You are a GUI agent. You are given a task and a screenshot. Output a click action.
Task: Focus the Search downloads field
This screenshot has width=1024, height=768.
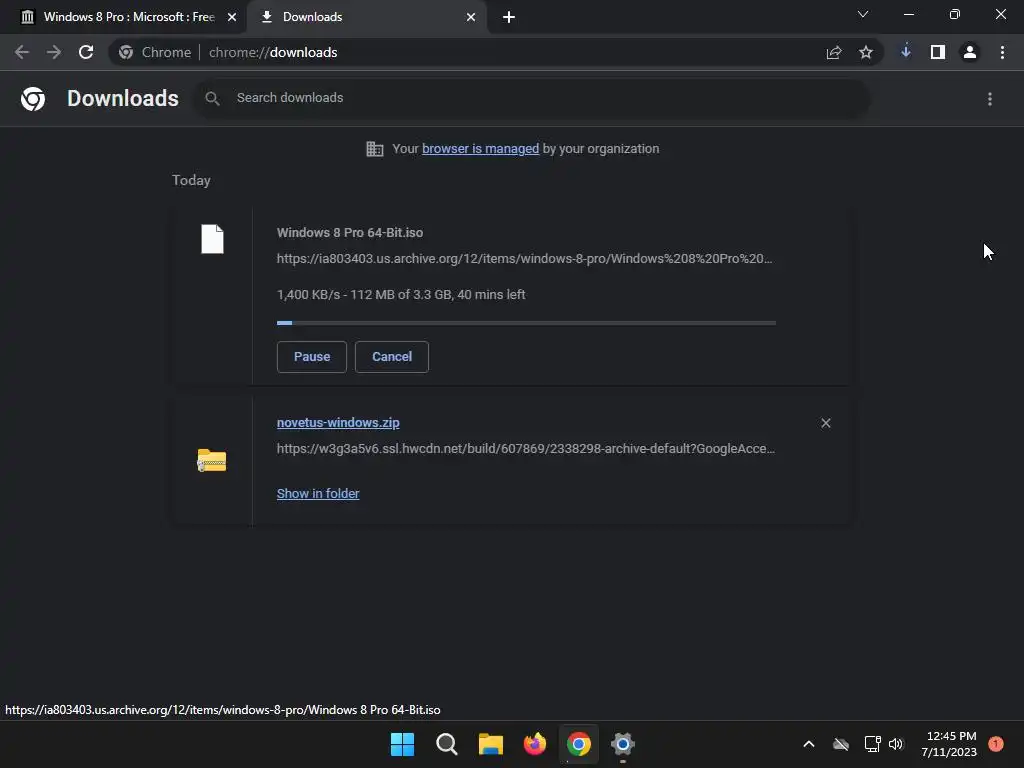[531, 98]
